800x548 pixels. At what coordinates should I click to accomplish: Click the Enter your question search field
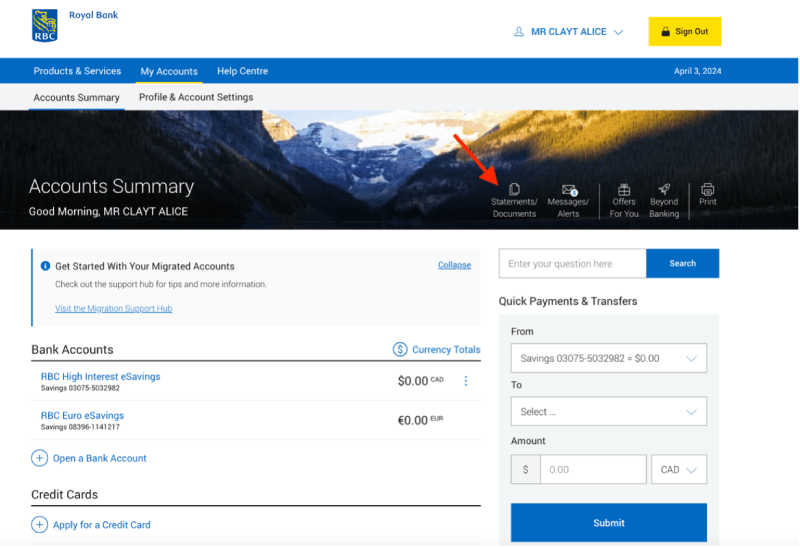point(573,264)
